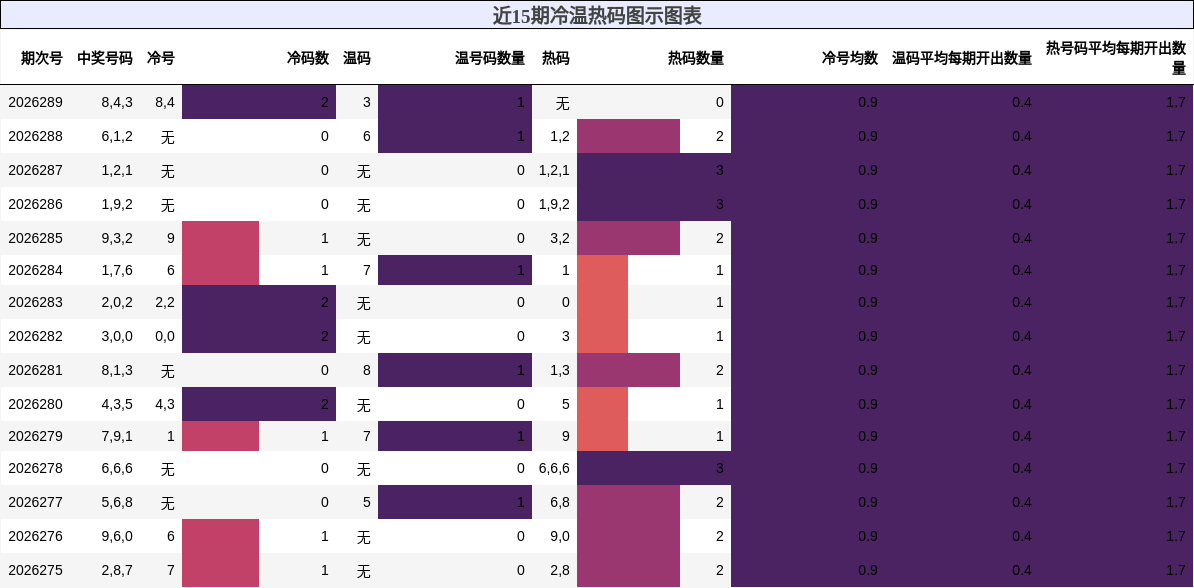This screenshot has height=588, width=1194.
Task: Click the title 近15期冷温热码图示图表
Action: click(597, 15)
